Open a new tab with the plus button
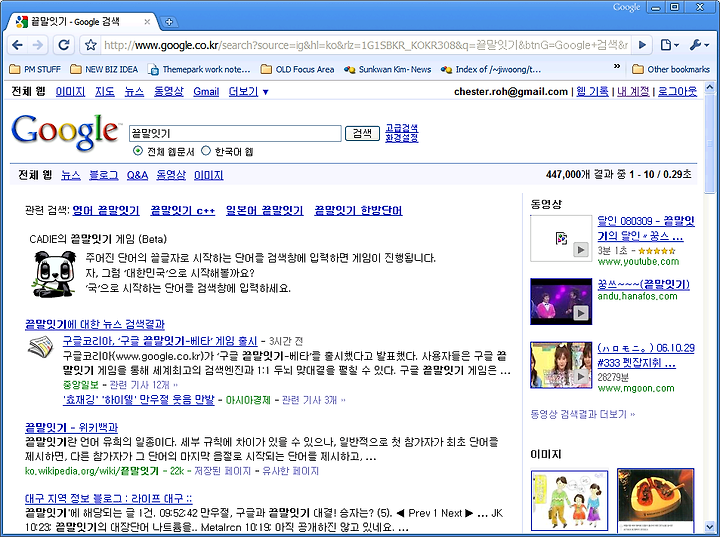Image resolution: width=720 pixels, height=537 pixels. click(169, 22)
